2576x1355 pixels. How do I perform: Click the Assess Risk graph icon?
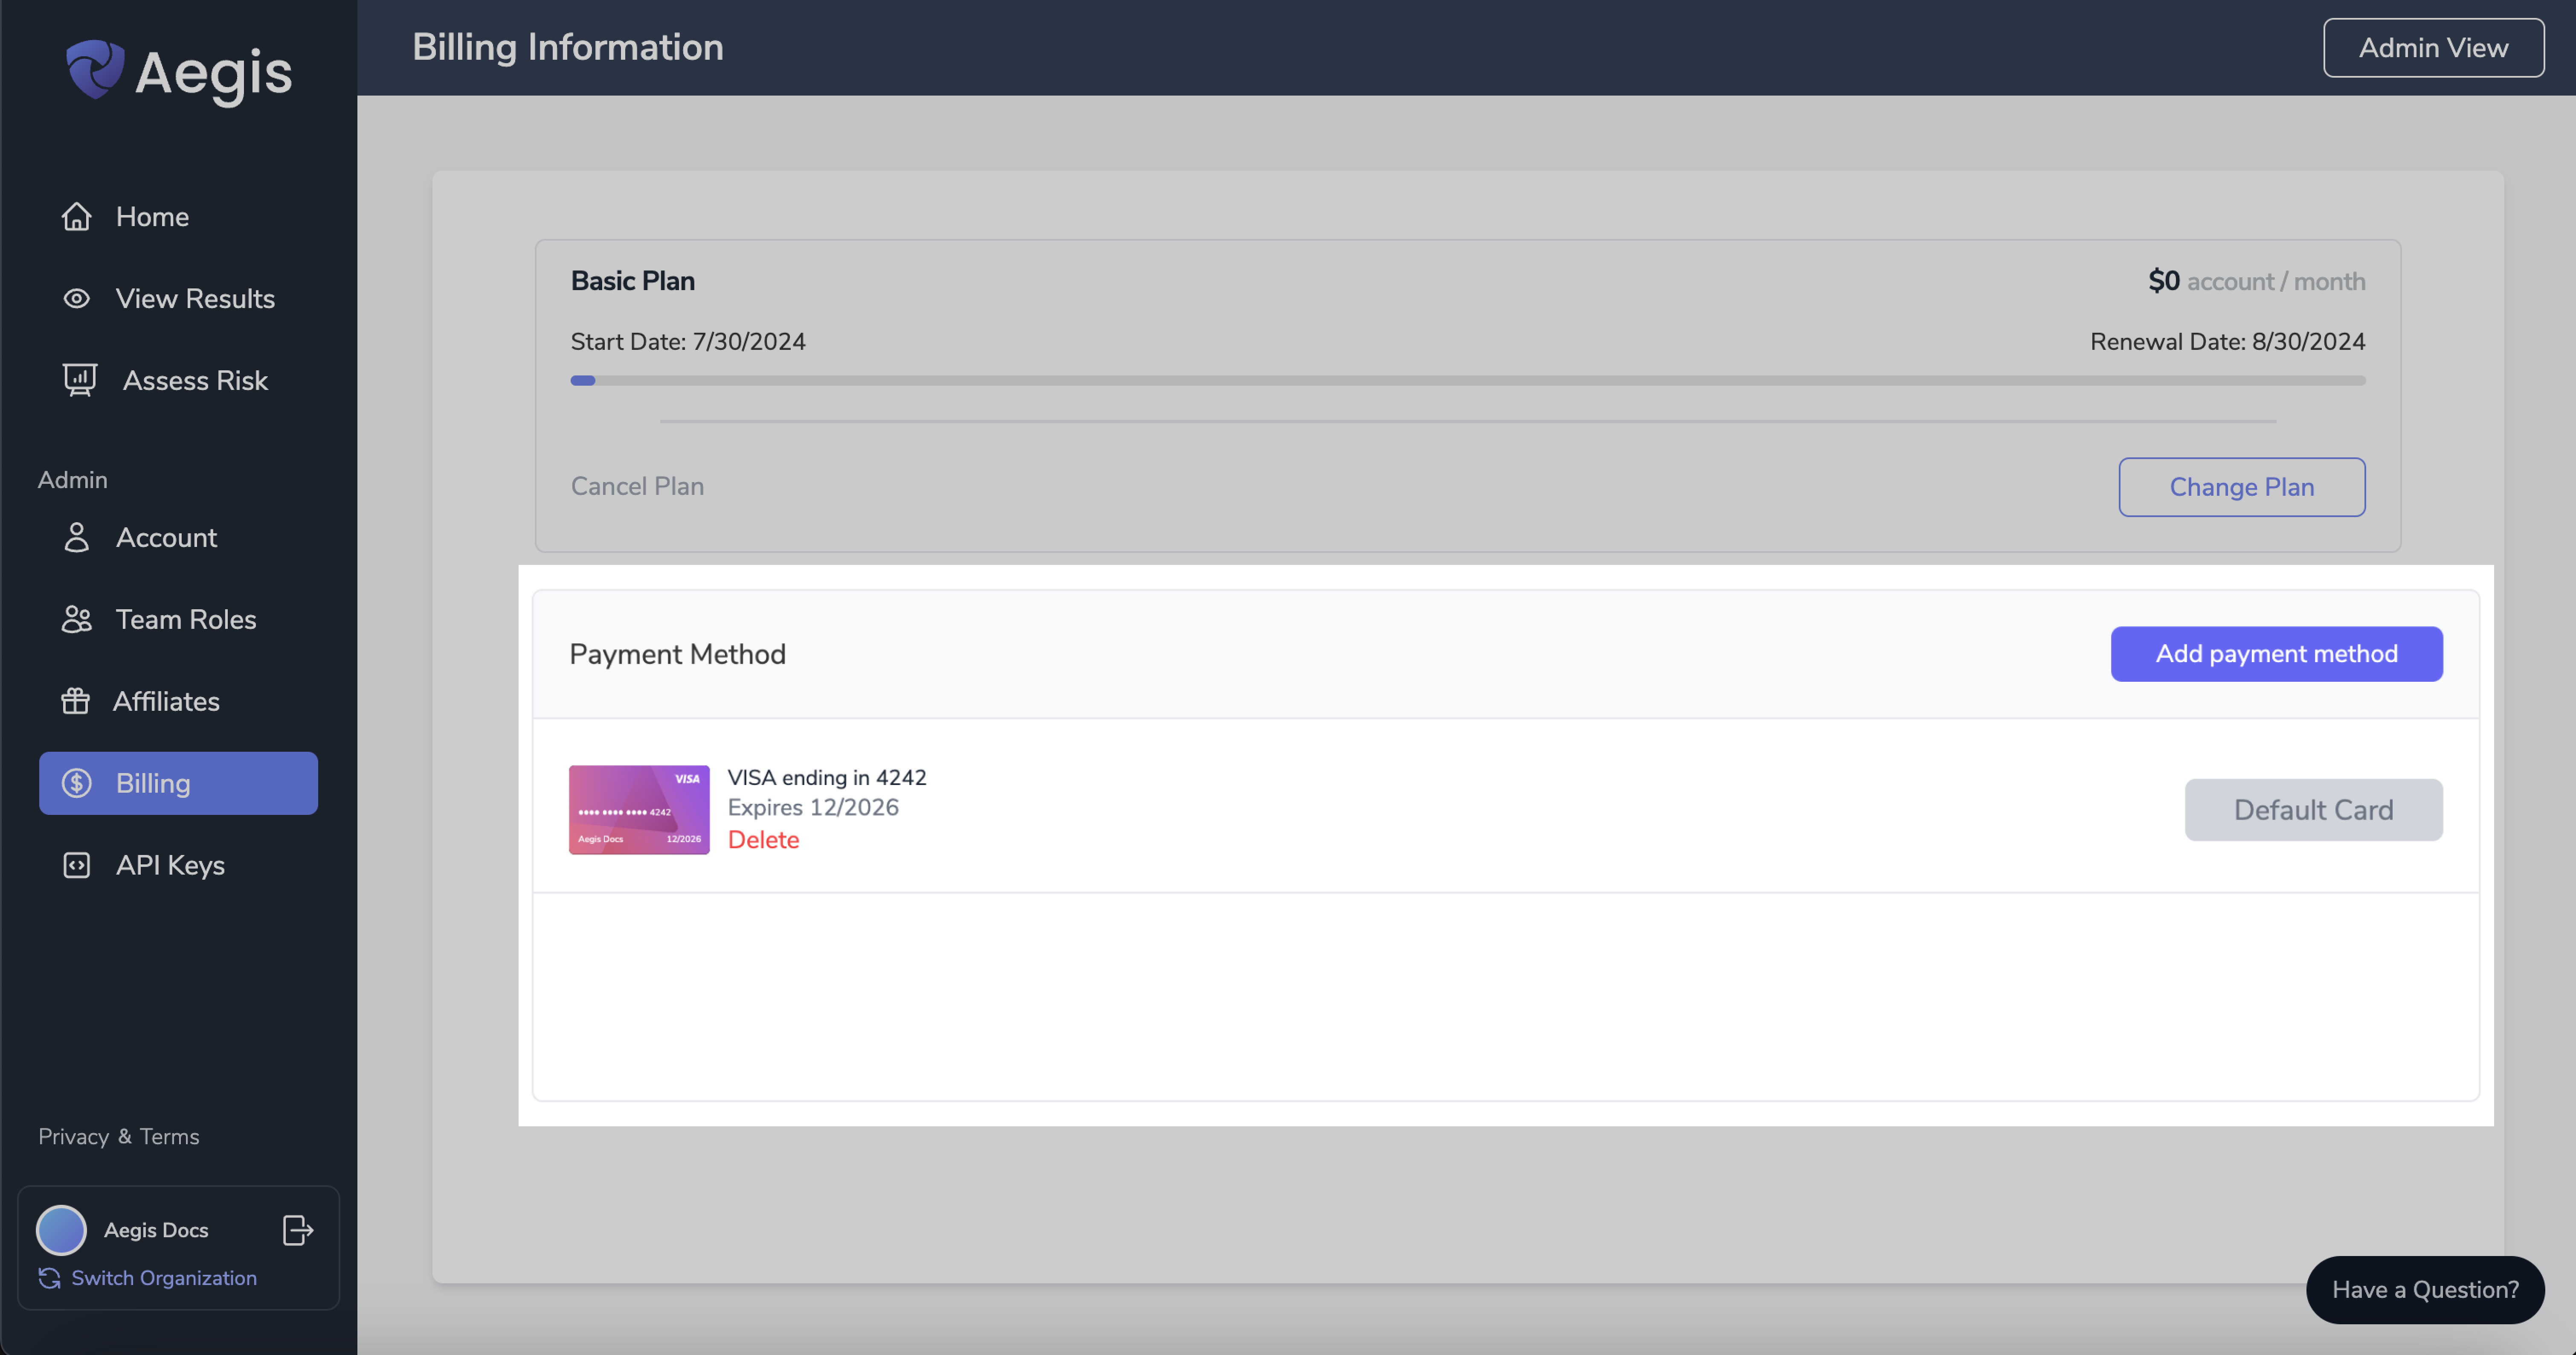coord(78,378)
